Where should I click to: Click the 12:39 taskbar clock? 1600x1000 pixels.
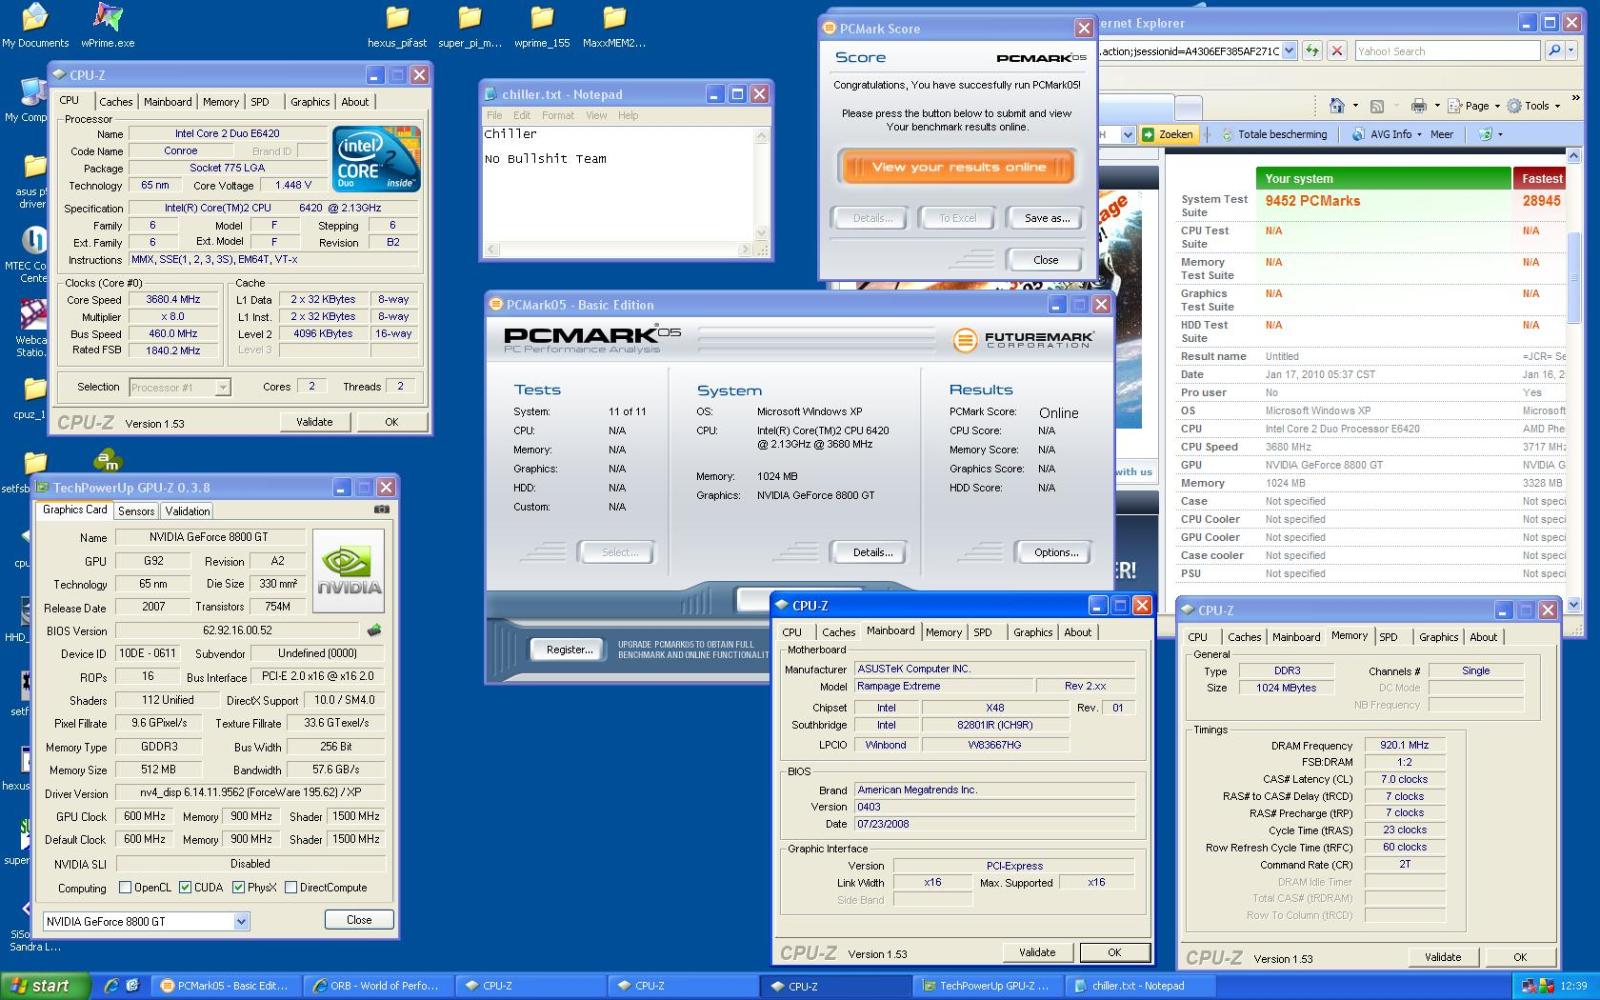coord(1573,985)
